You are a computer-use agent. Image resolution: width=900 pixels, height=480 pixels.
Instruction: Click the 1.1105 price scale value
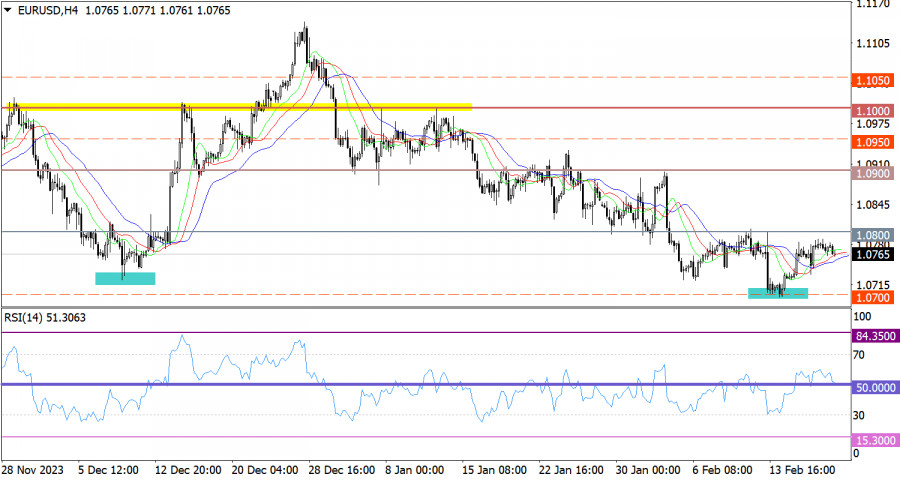(x=873, y=44)
